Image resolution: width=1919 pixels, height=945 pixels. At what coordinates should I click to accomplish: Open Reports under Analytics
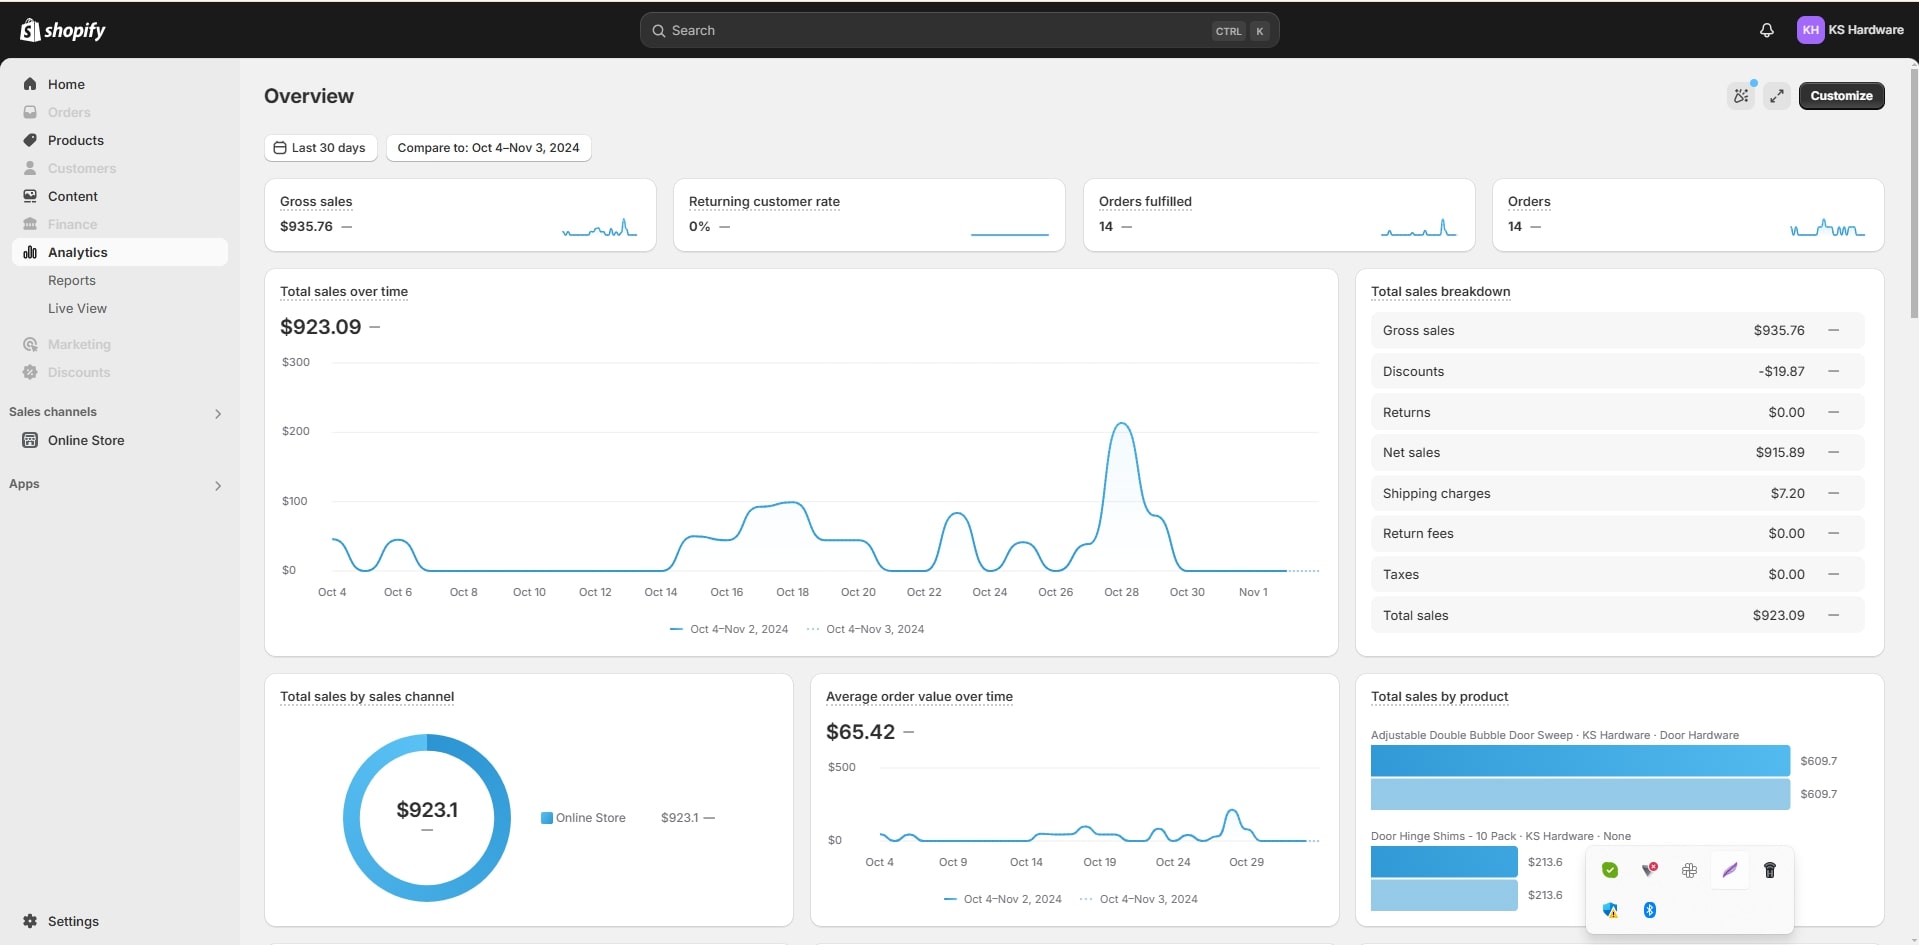72,281
